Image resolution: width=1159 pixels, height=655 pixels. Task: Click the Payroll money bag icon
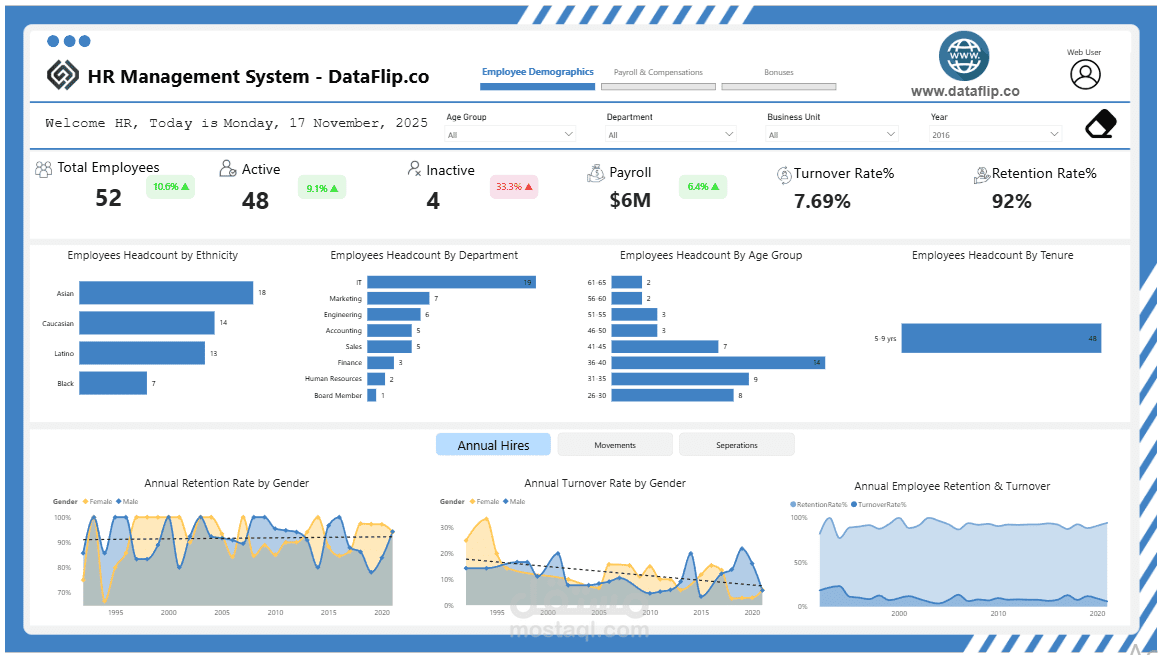coord(596,174)
